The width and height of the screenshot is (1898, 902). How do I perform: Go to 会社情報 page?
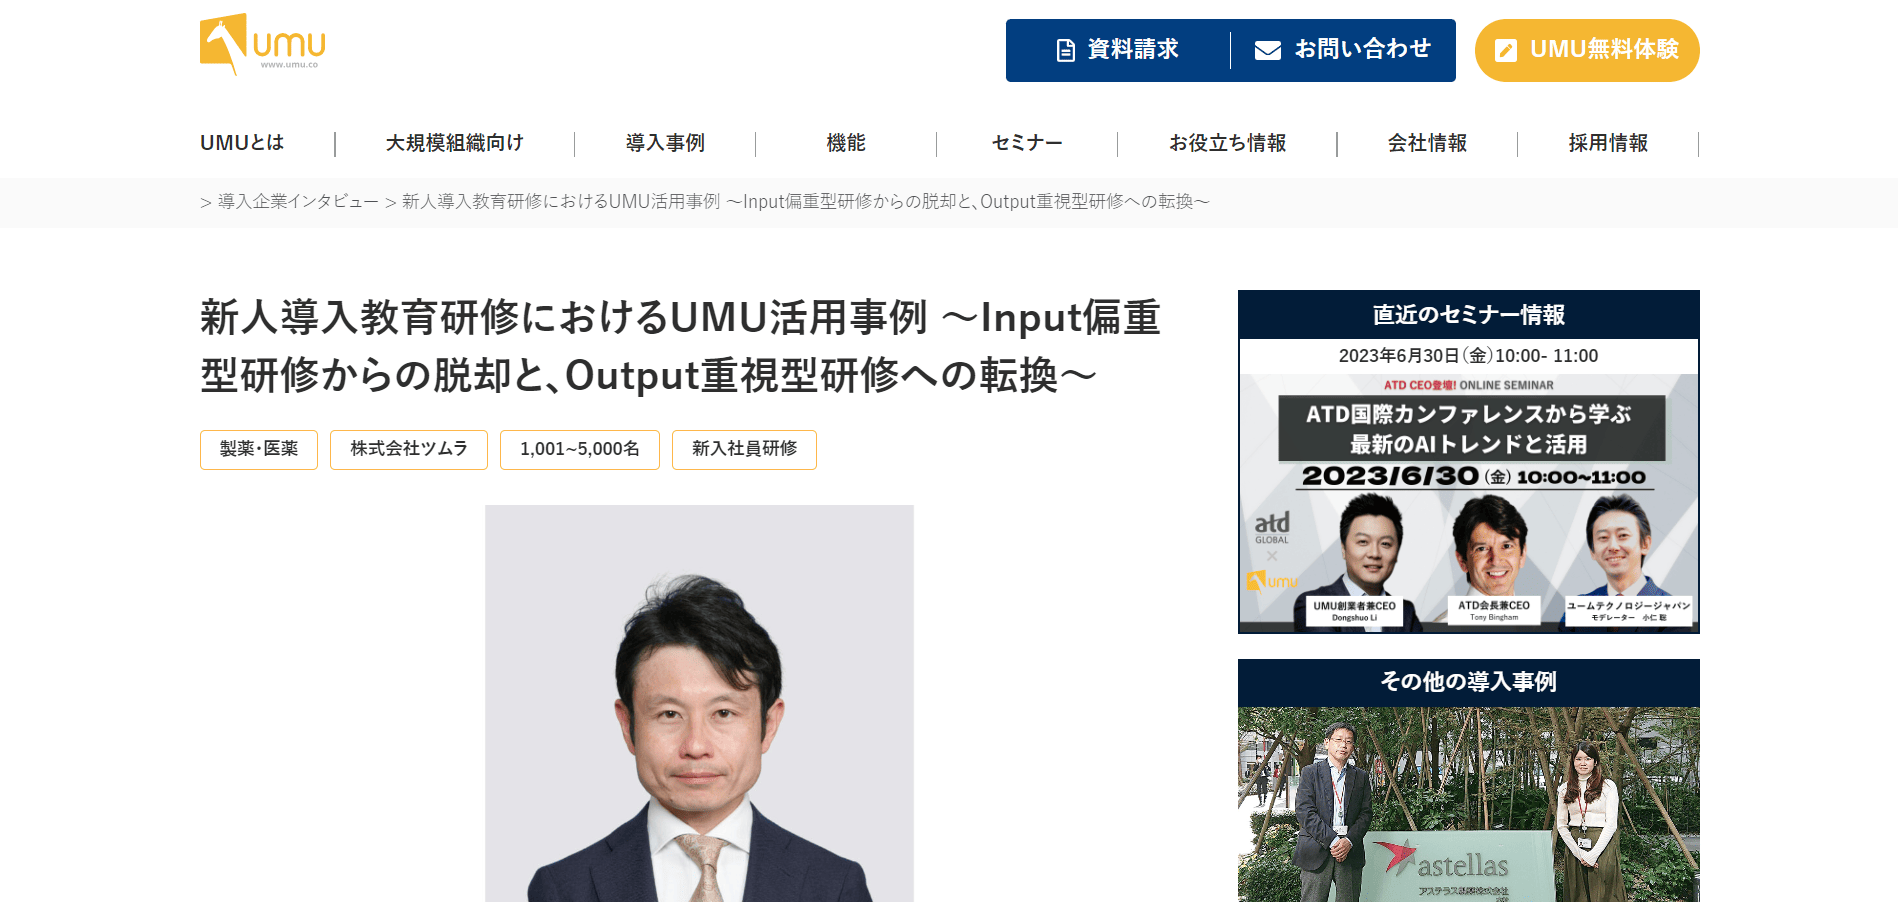[1427, 143]
